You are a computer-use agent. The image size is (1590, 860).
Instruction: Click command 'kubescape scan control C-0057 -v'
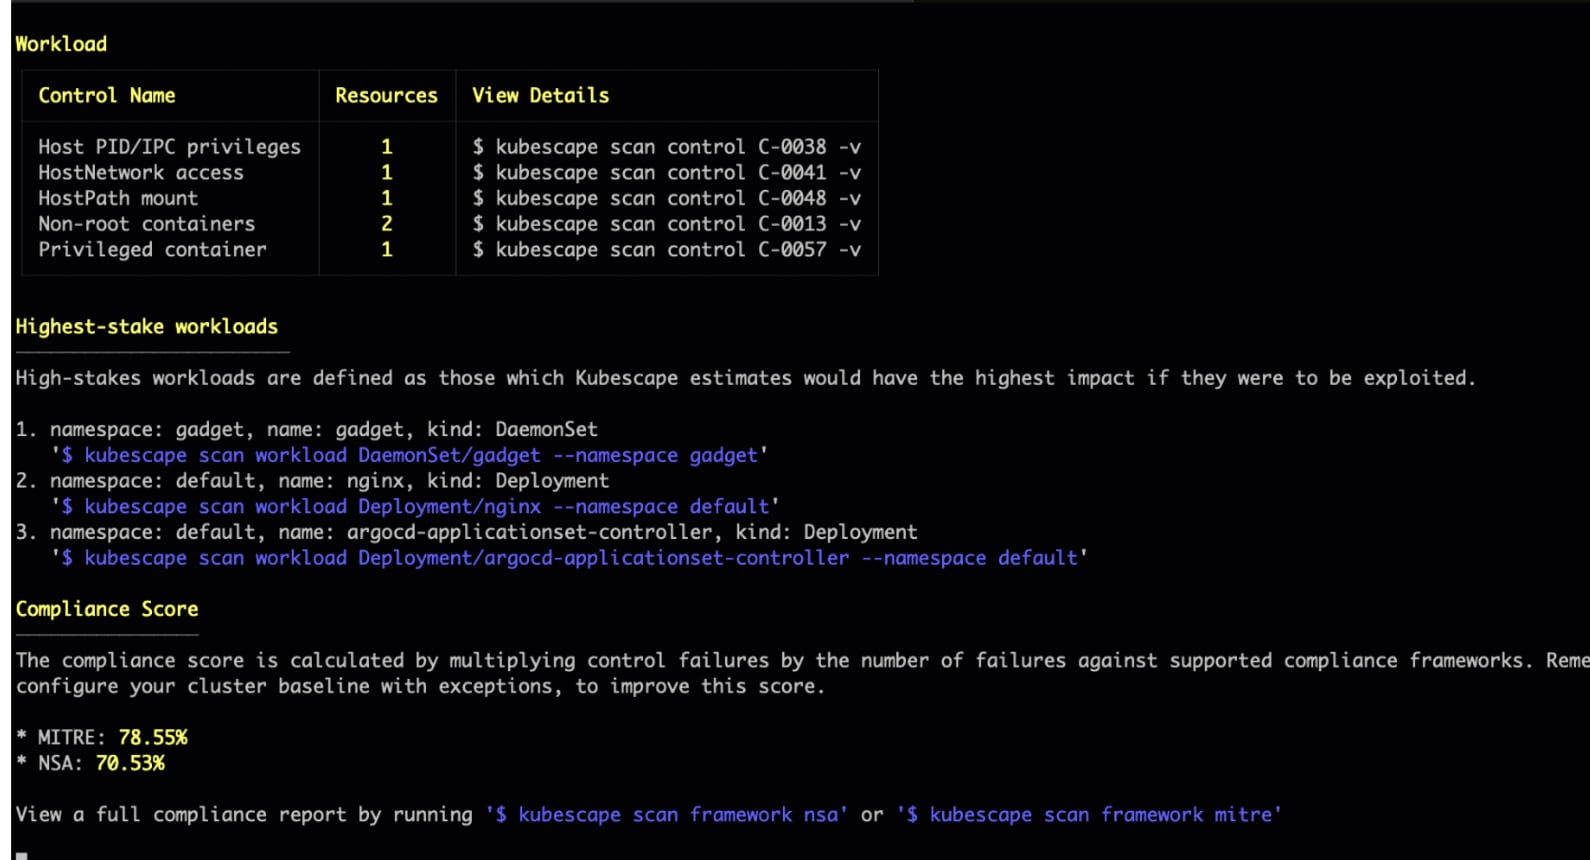tap(667, 250)
